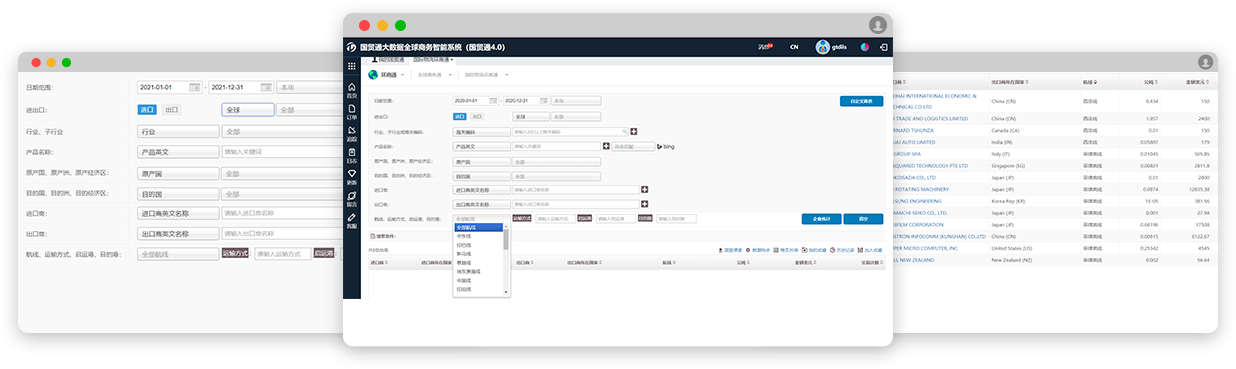This screenshot has width=1236, height=369.
Task: Go to 首页 home icon in sidebar
Action: point(351,90)
